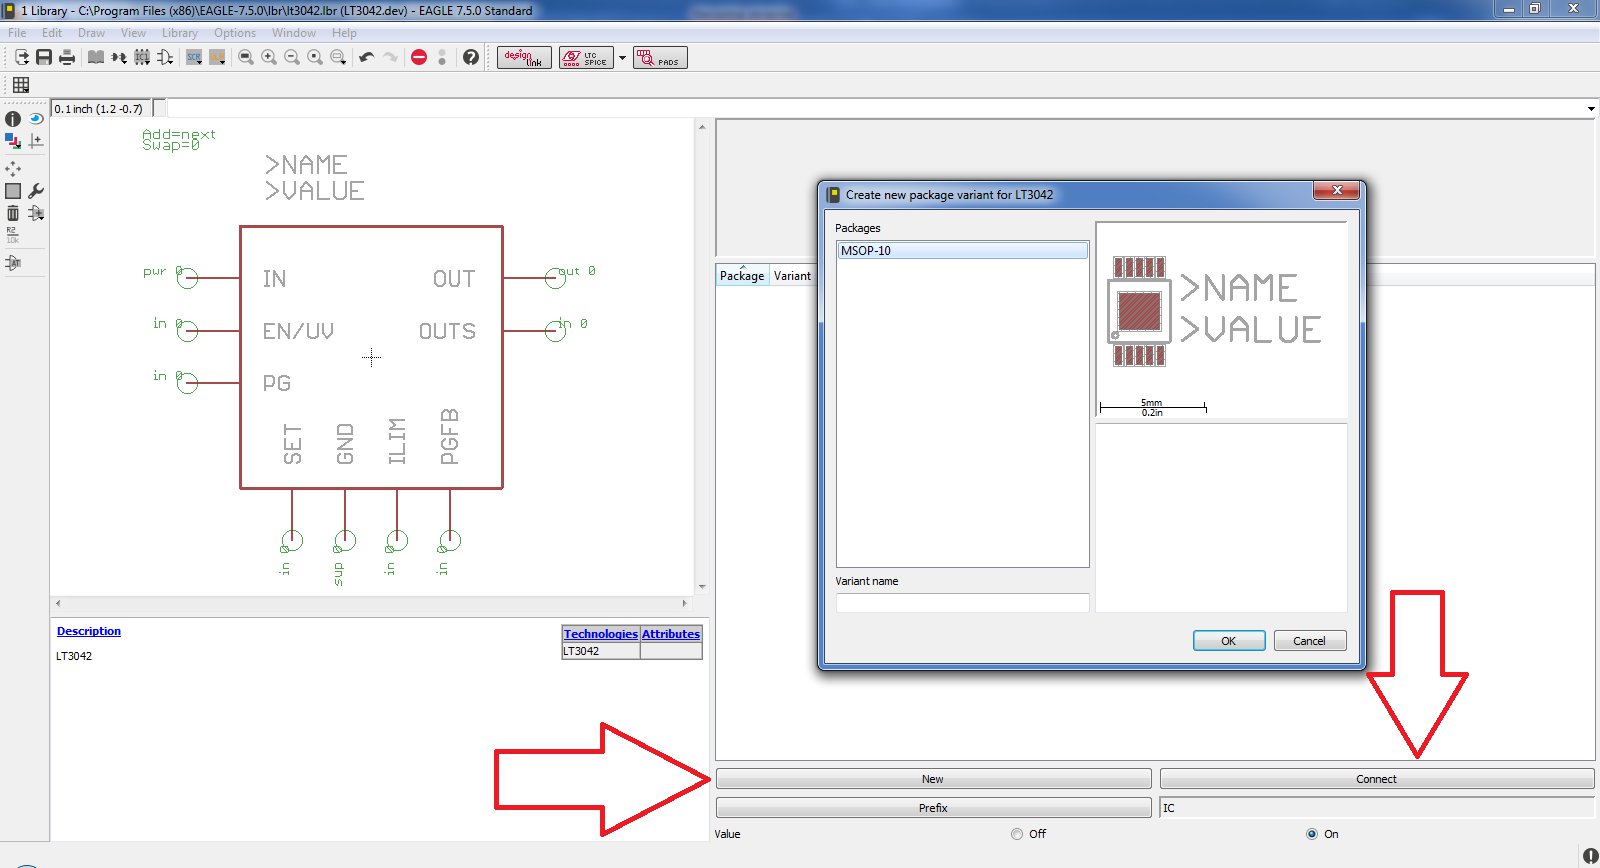Select the Change wrench tool
Image resolution: width=1600 pixels, height=868 pixels.
click(x=36, y=190)
